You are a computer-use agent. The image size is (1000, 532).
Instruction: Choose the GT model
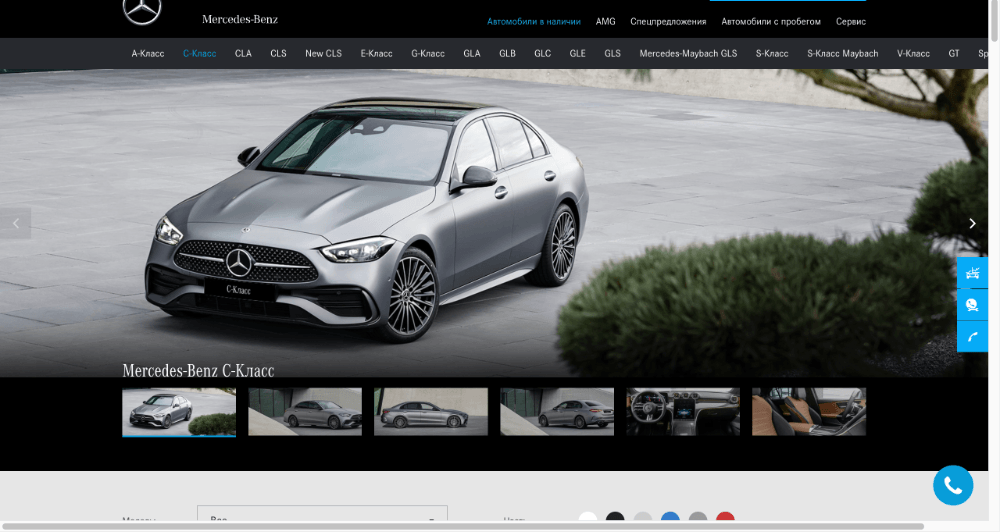pos(953,54)
